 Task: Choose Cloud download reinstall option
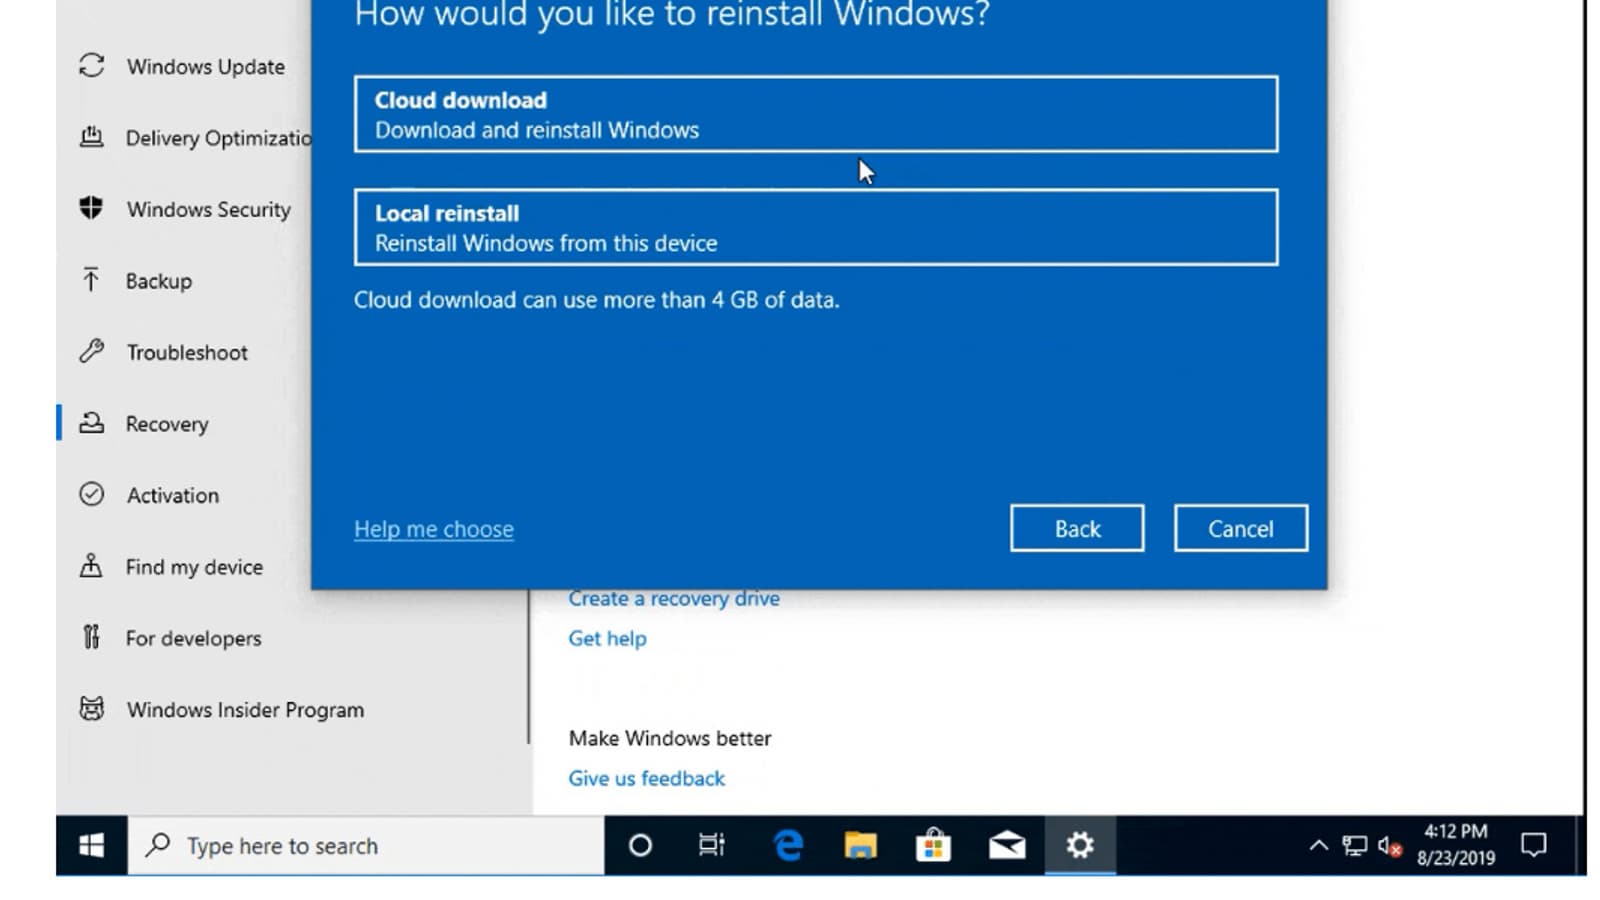pyautogui.click(x=816, y=114)
